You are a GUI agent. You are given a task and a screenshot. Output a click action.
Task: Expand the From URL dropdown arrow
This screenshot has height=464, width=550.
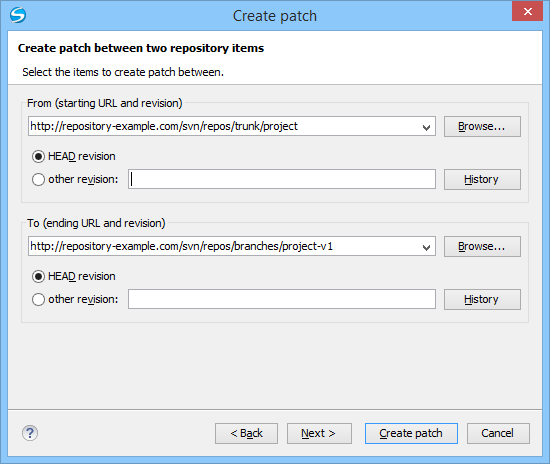(x=426, y=127)
